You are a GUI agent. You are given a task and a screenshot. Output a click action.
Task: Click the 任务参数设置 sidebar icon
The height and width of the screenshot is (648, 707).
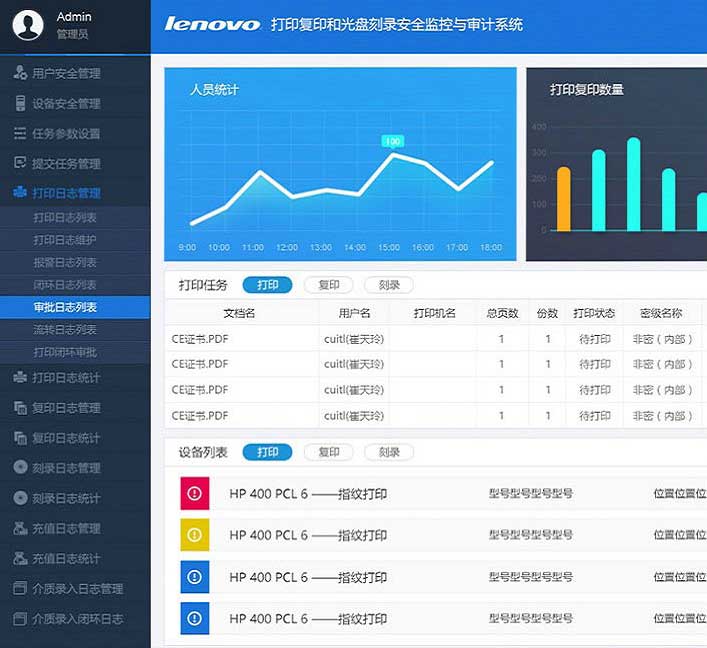tap(20, 133)
